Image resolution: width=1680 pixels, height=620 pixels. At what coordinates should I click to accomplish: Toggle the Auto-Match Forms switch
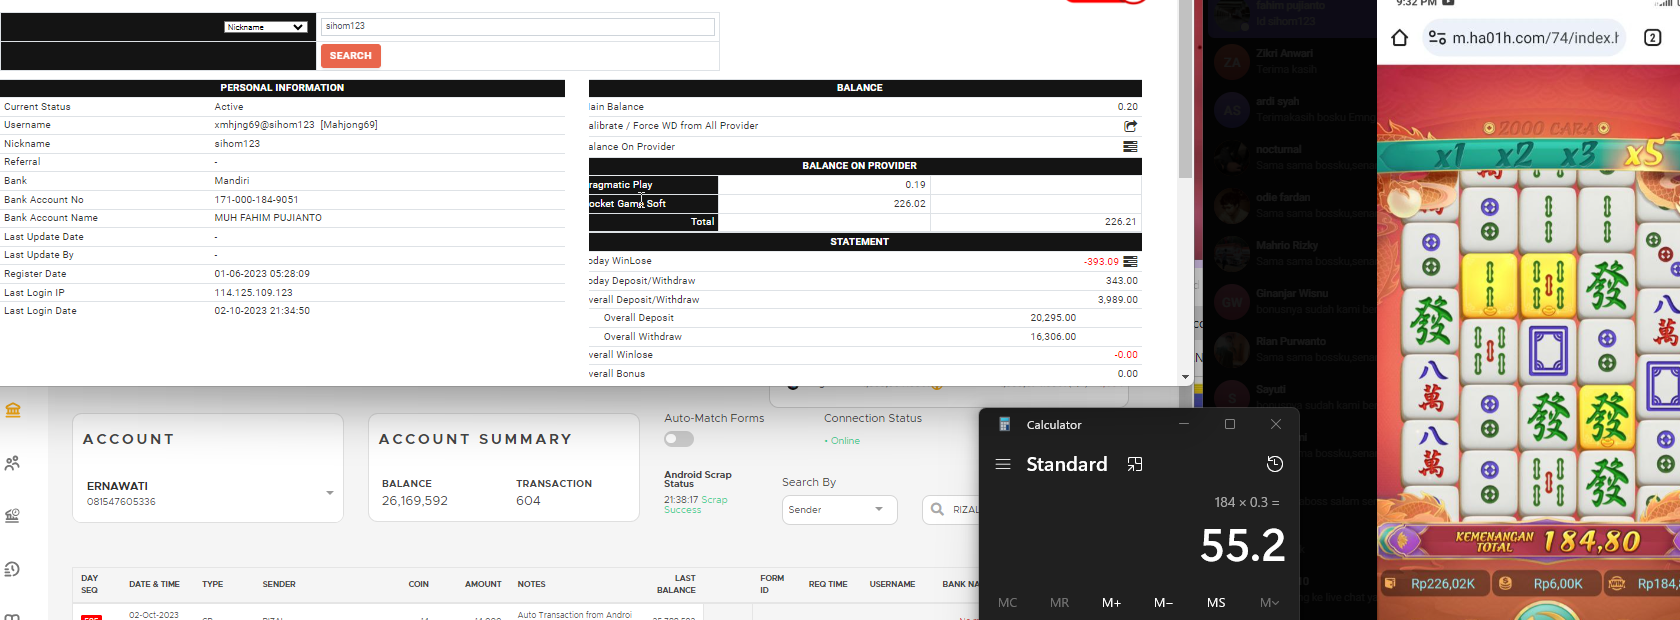tap(679, 439)
